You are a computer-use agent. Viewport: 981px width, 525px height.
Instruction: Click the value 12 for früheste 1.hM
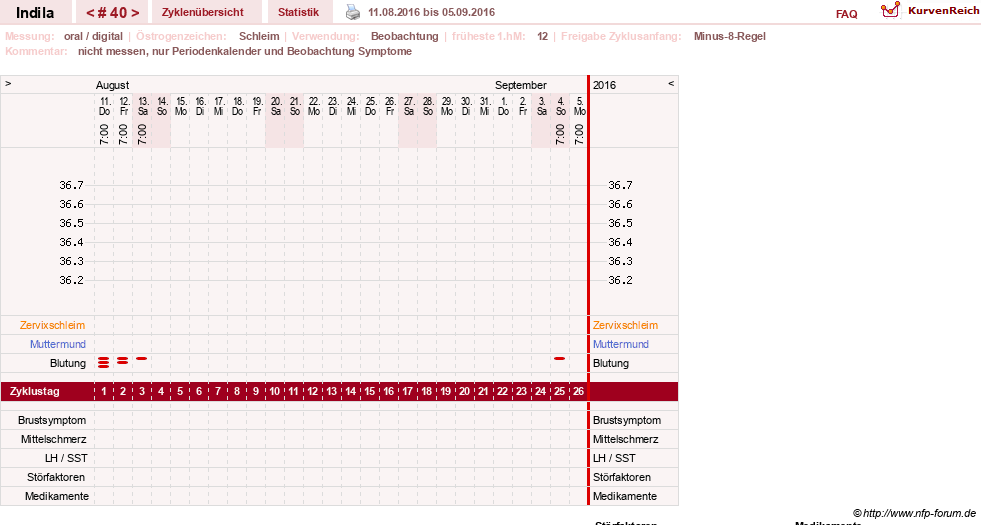[x=542, y=36]
